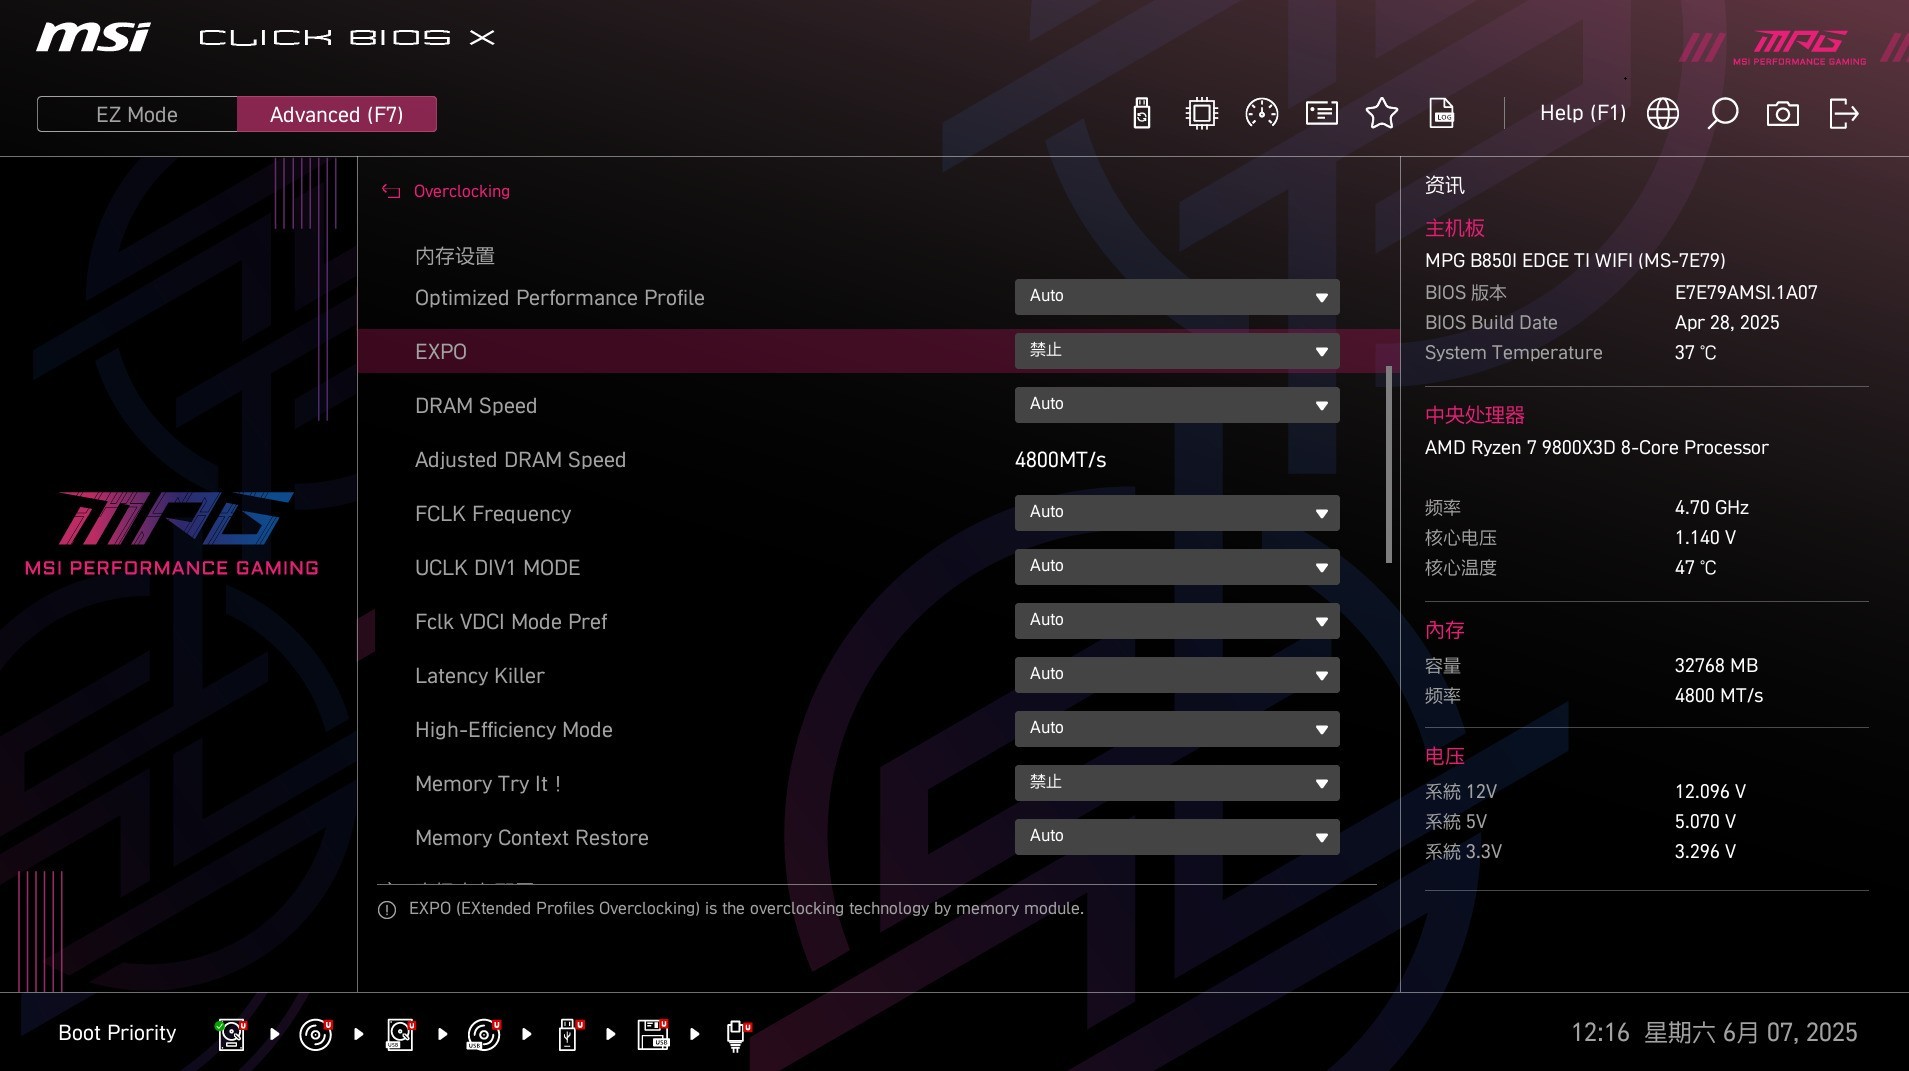Click the 4.70 GHz CPU frequency value

(x=1711, y=508)
